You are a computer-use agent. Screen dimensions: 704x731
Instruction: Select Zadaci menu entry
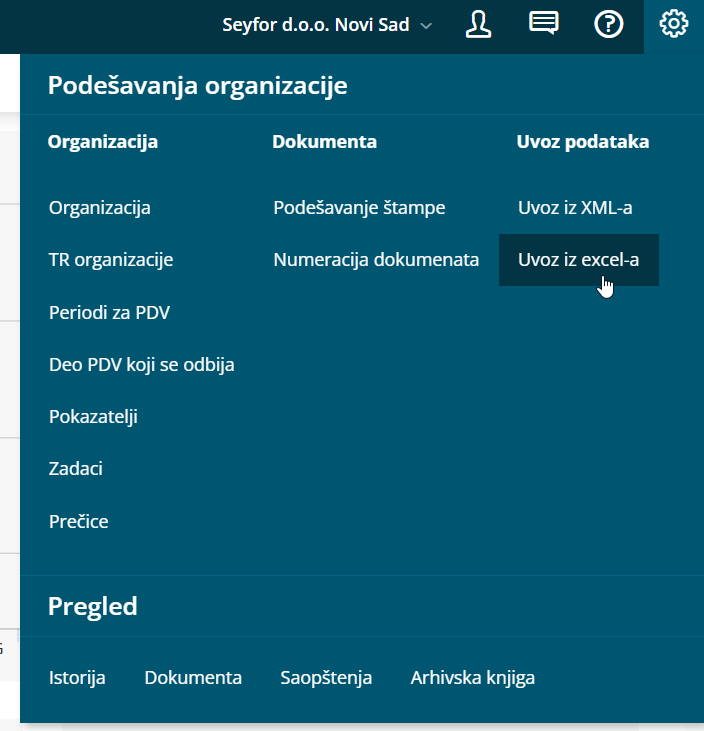click(x=76, y=469)
